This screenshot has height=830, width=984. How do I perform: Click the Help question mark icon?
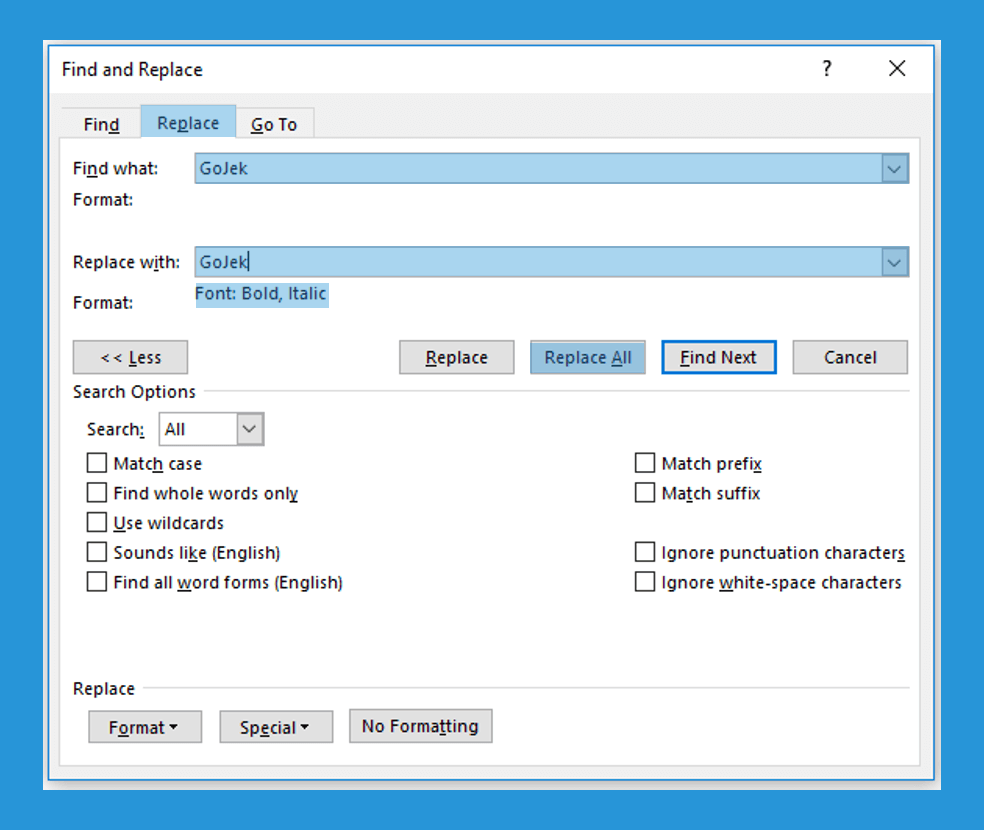click(x=827, y=68)
